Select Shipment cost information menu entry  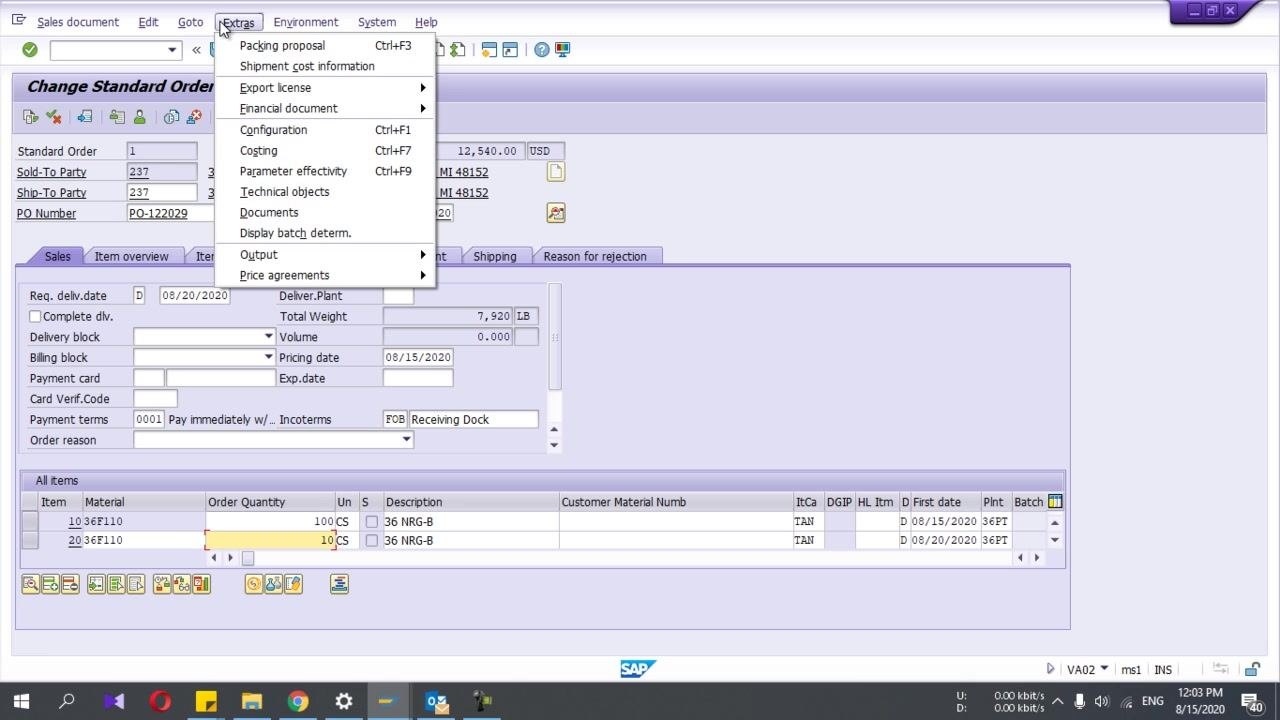327,66
